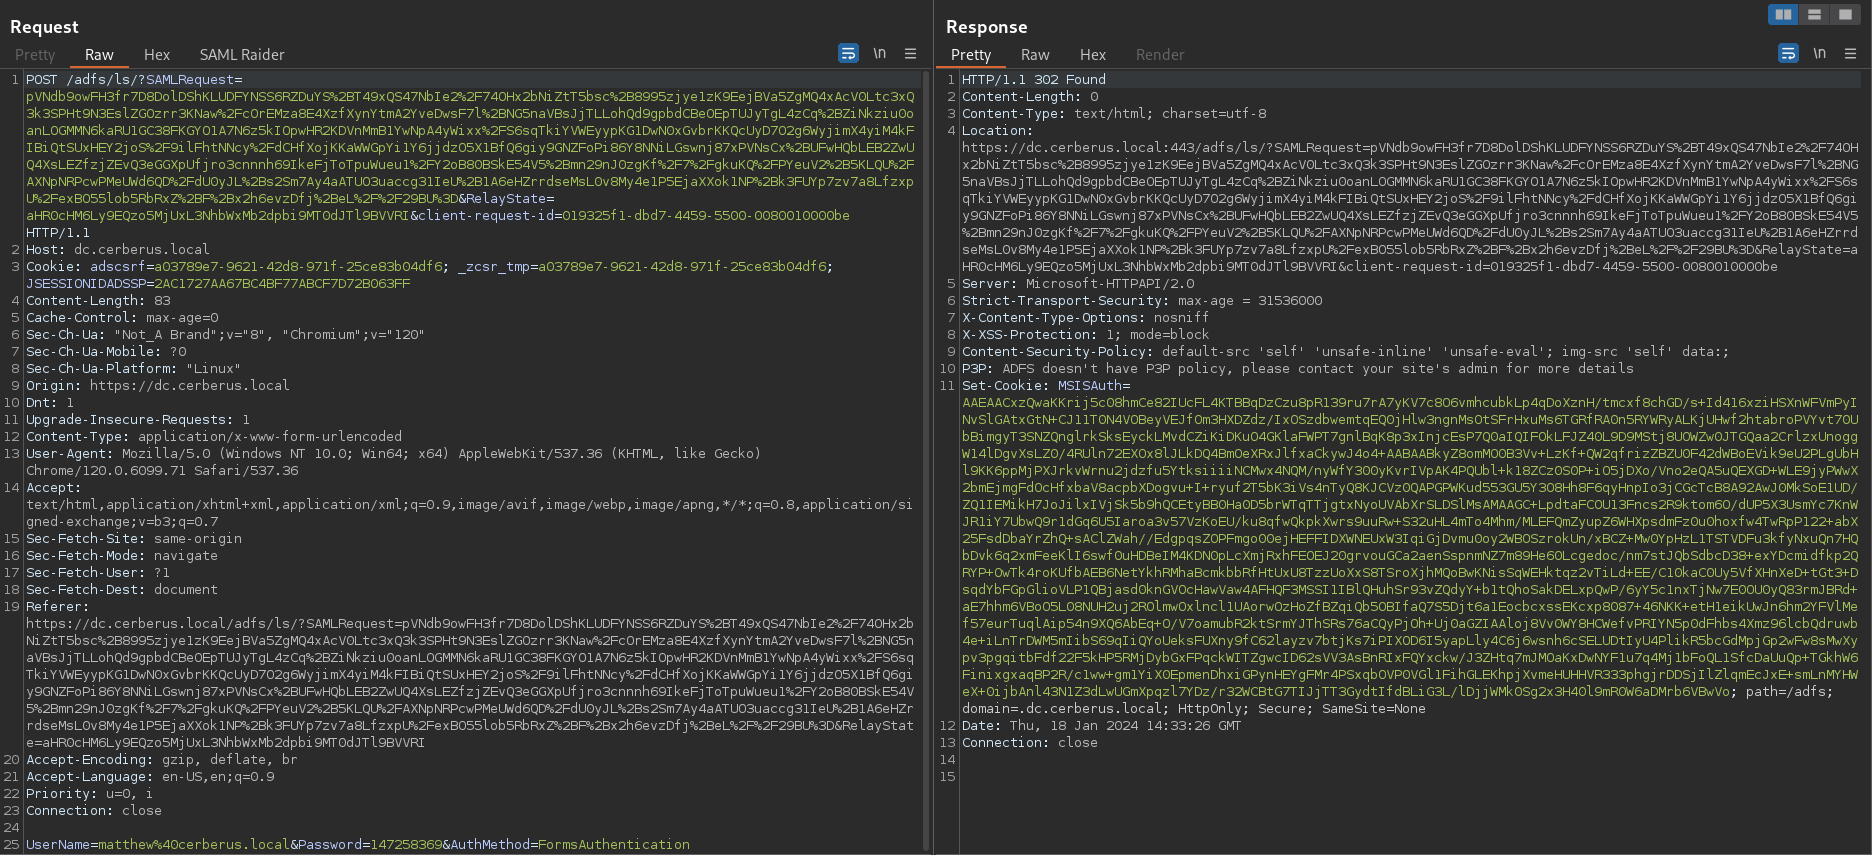
Task: Open the Response Render tab
Action: point(1160,55)
